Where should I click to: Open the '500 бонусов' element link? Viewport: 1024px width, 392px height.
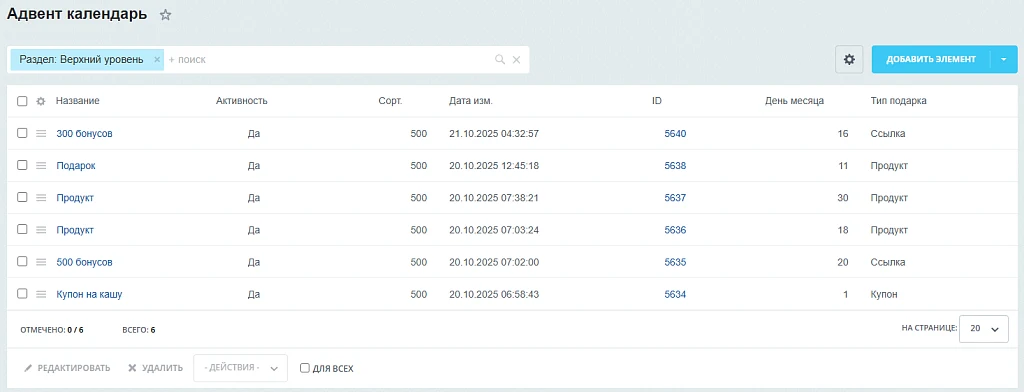click(84, 262)
